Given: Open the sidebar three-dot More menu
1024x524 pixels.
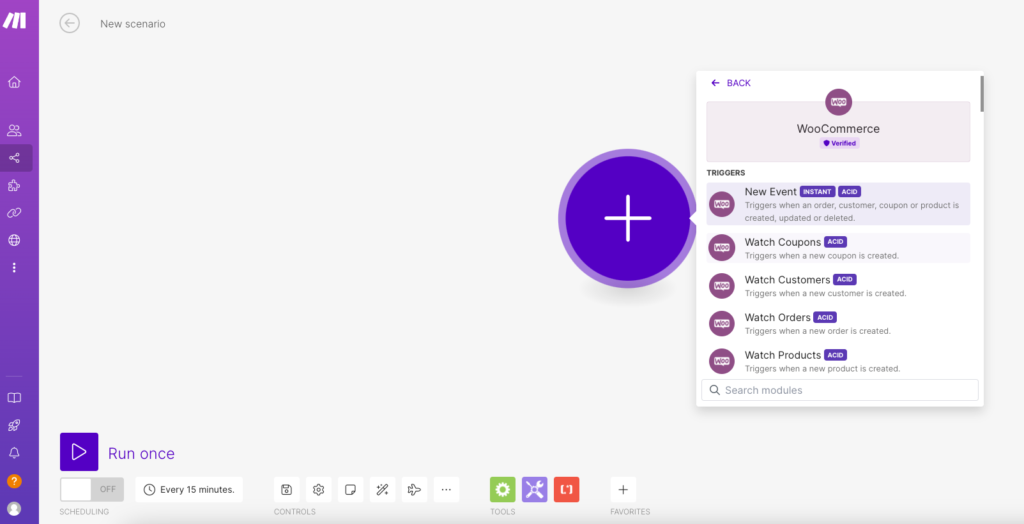Looking at the screenshot, I should pyautogui.click(x=14, y=268).
